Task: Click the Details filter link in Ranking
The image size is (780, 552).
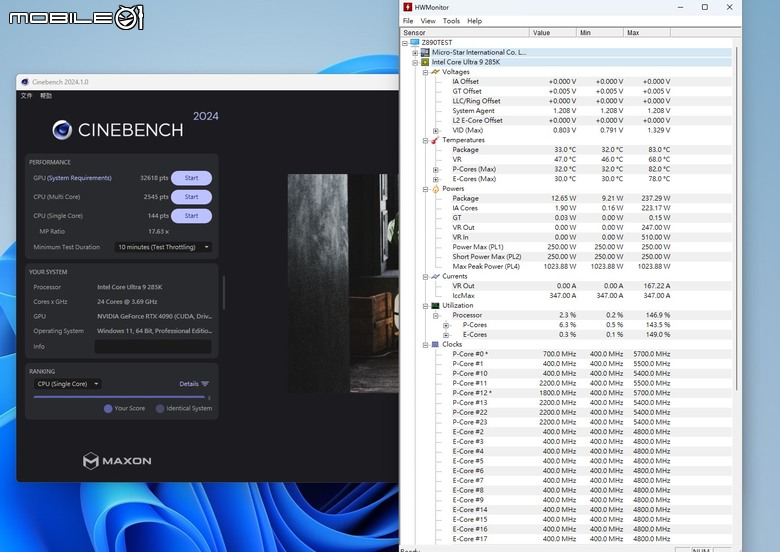Action: pyautogui.click(x=194, y=384)
